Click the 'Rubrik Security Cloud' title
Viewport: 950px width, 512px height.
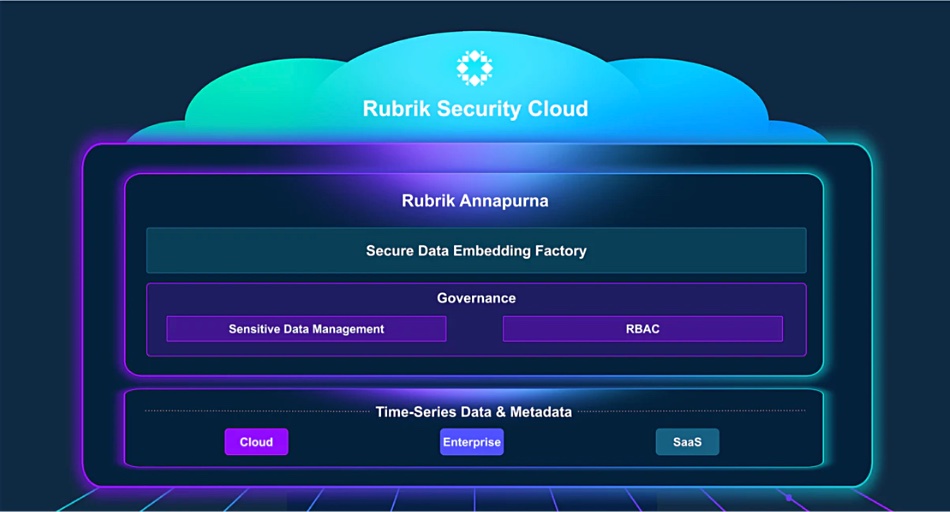pyautogui.click(x=475, y=108)
